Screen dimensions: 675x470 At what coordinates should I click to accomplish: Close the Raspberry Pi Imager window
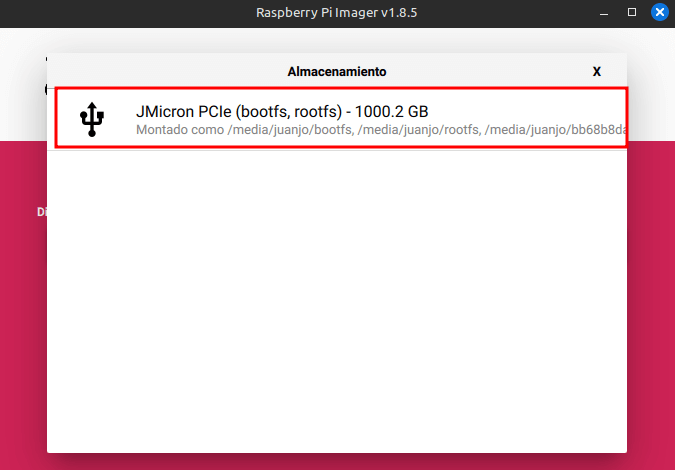point(660,12)
